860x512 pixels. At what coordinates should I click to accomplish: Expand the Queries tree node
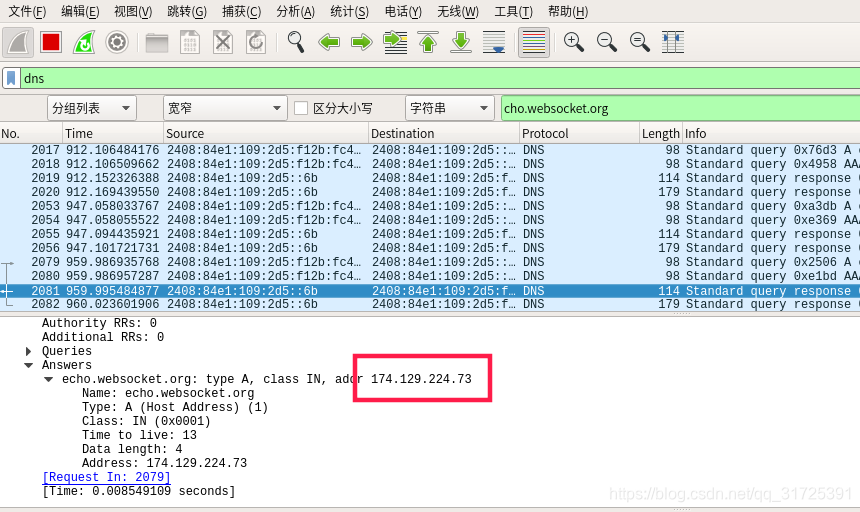[29, 351]
